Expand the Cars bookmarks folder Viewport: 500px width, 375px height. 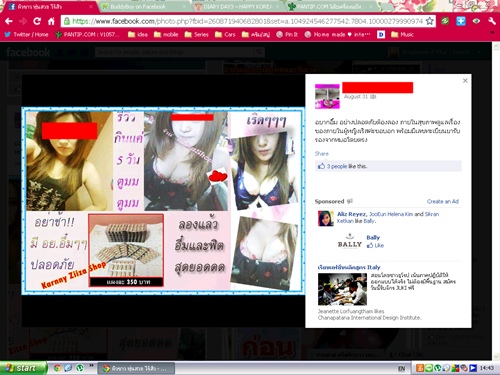225,34
